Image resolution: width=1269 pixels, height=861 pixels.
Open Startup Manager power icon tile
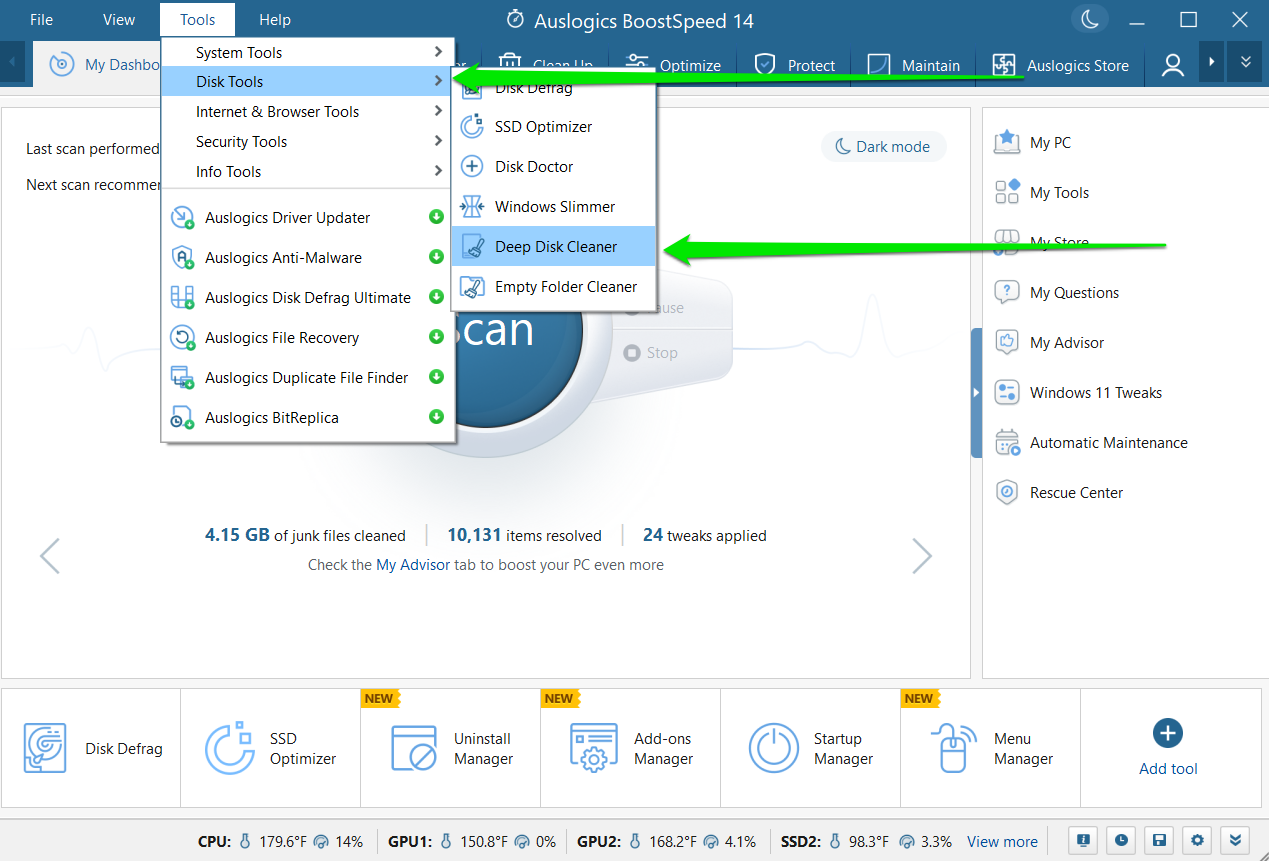tap(774, 749)
